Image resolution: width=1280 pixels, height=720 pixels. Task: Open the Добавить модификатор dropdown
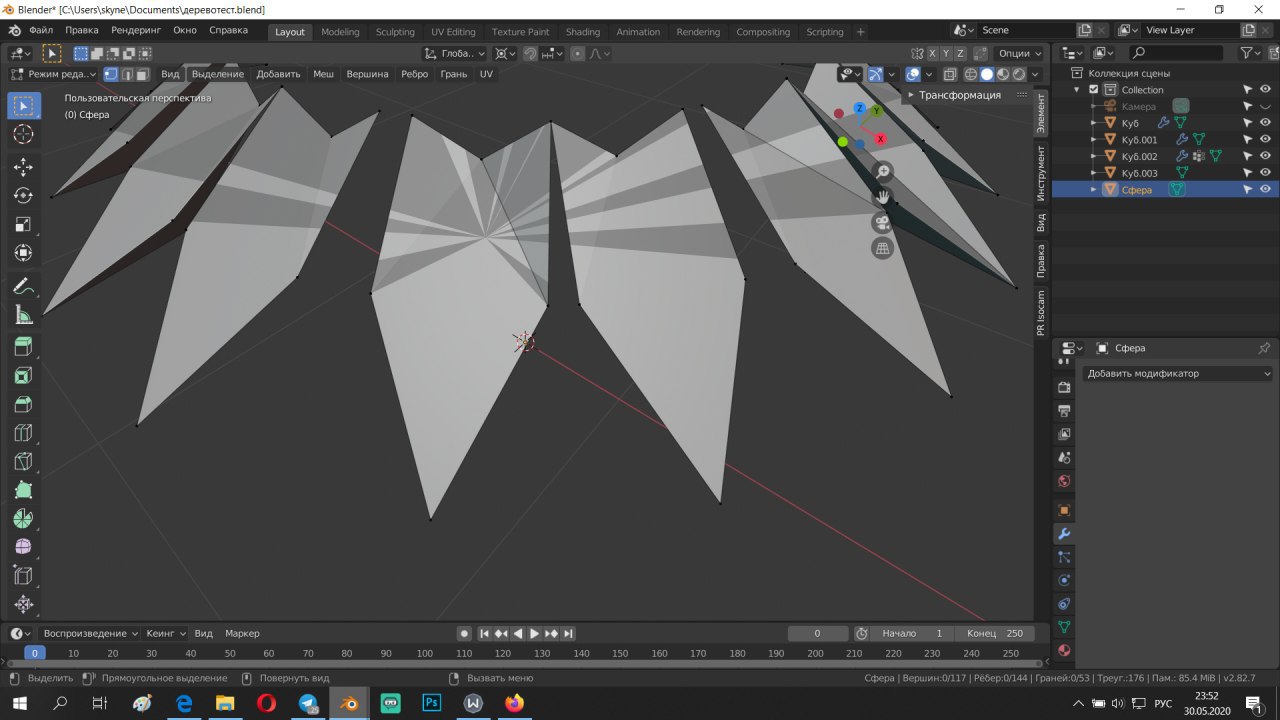point(1177,373)
